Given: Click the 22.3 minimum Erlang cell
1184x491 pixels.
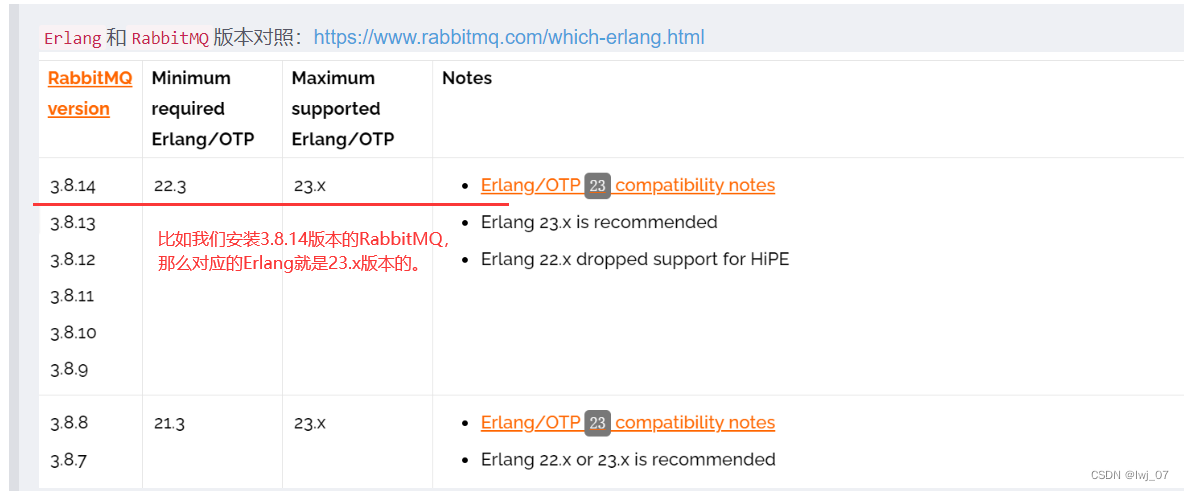Looking at the screenshot, I should tap(170, 187).
